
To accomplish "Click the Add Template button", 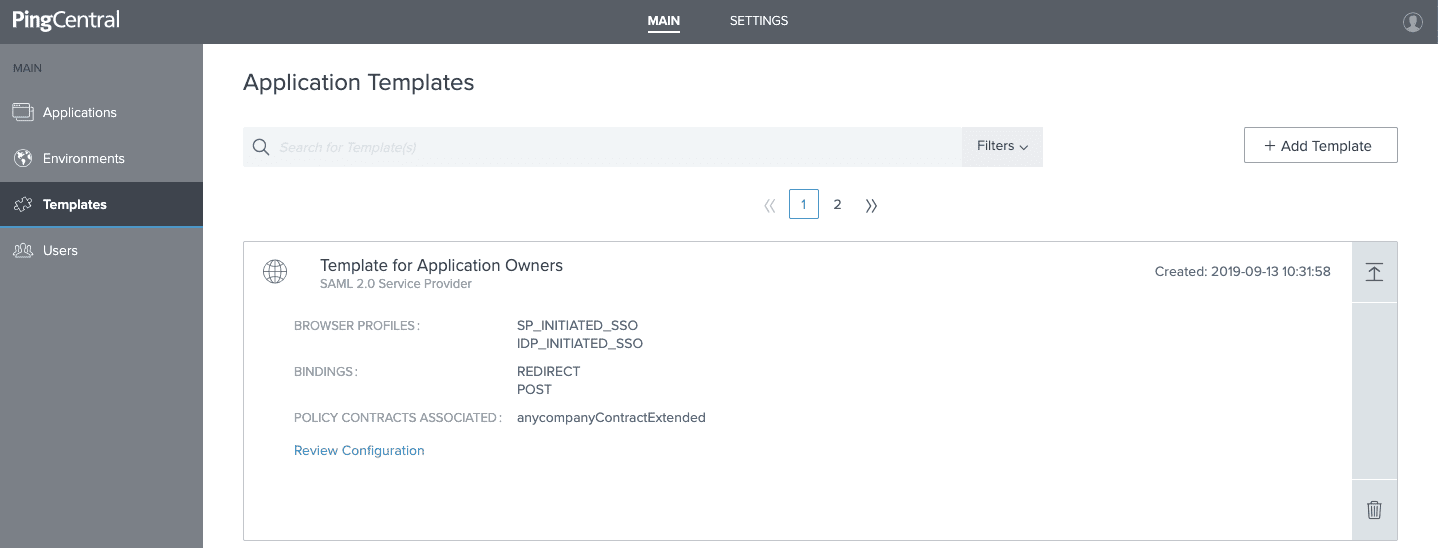I will 1320,145.
